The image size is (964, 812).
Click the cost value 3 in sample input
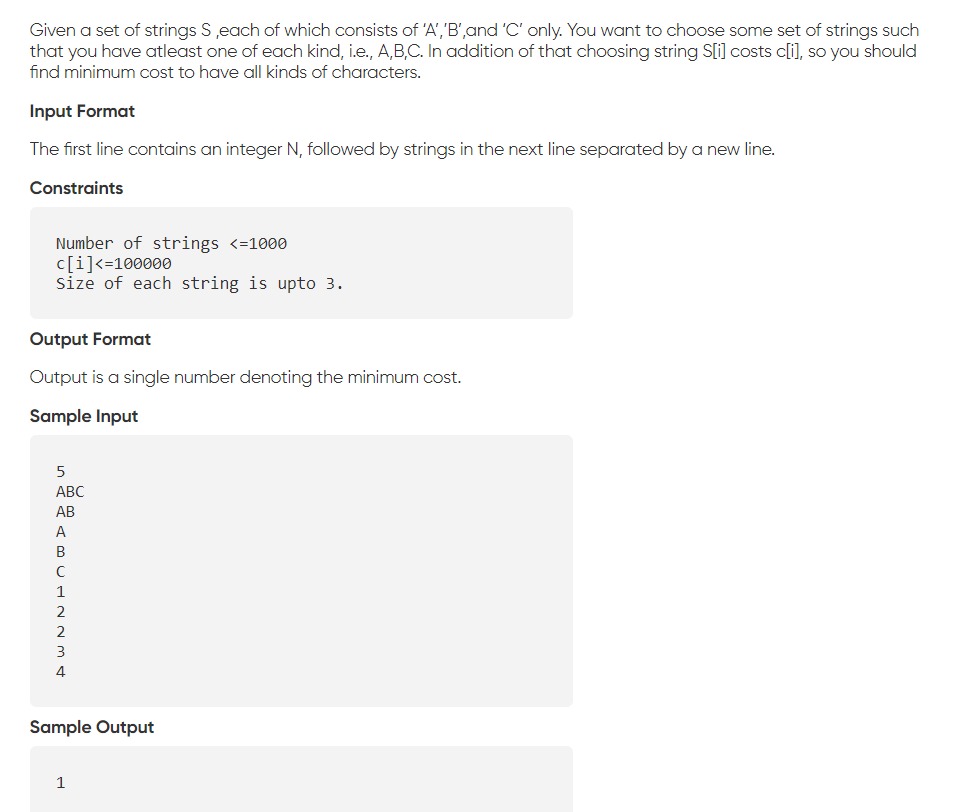pyautogui.click(x=61, y=651)
